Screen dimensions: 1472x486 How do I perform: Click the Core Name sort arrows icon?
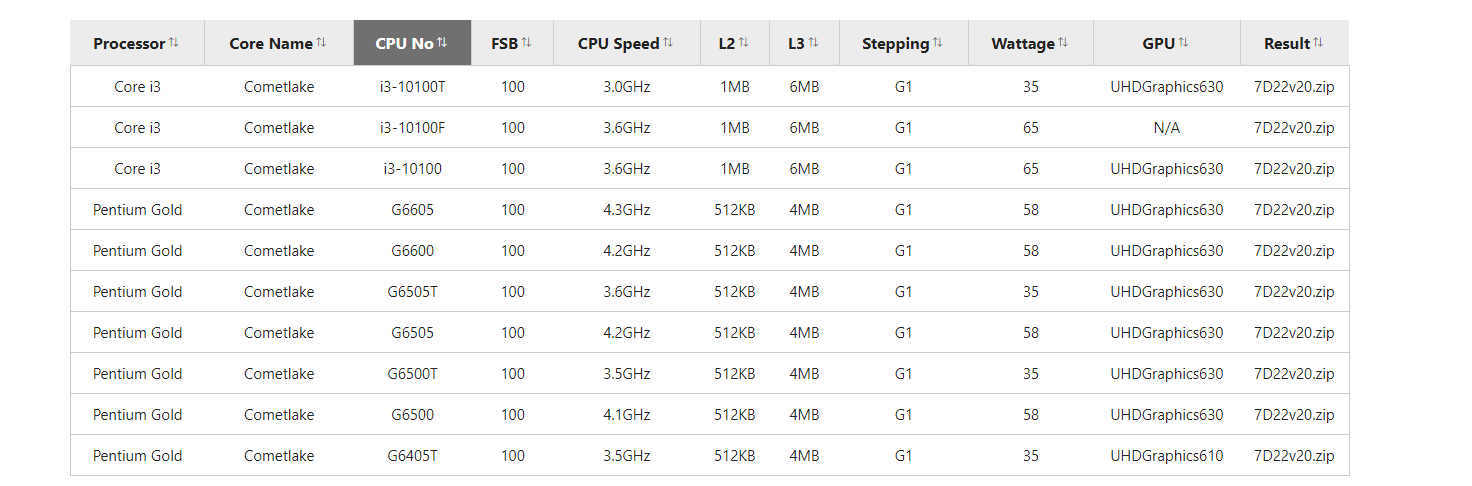[321, 43]
